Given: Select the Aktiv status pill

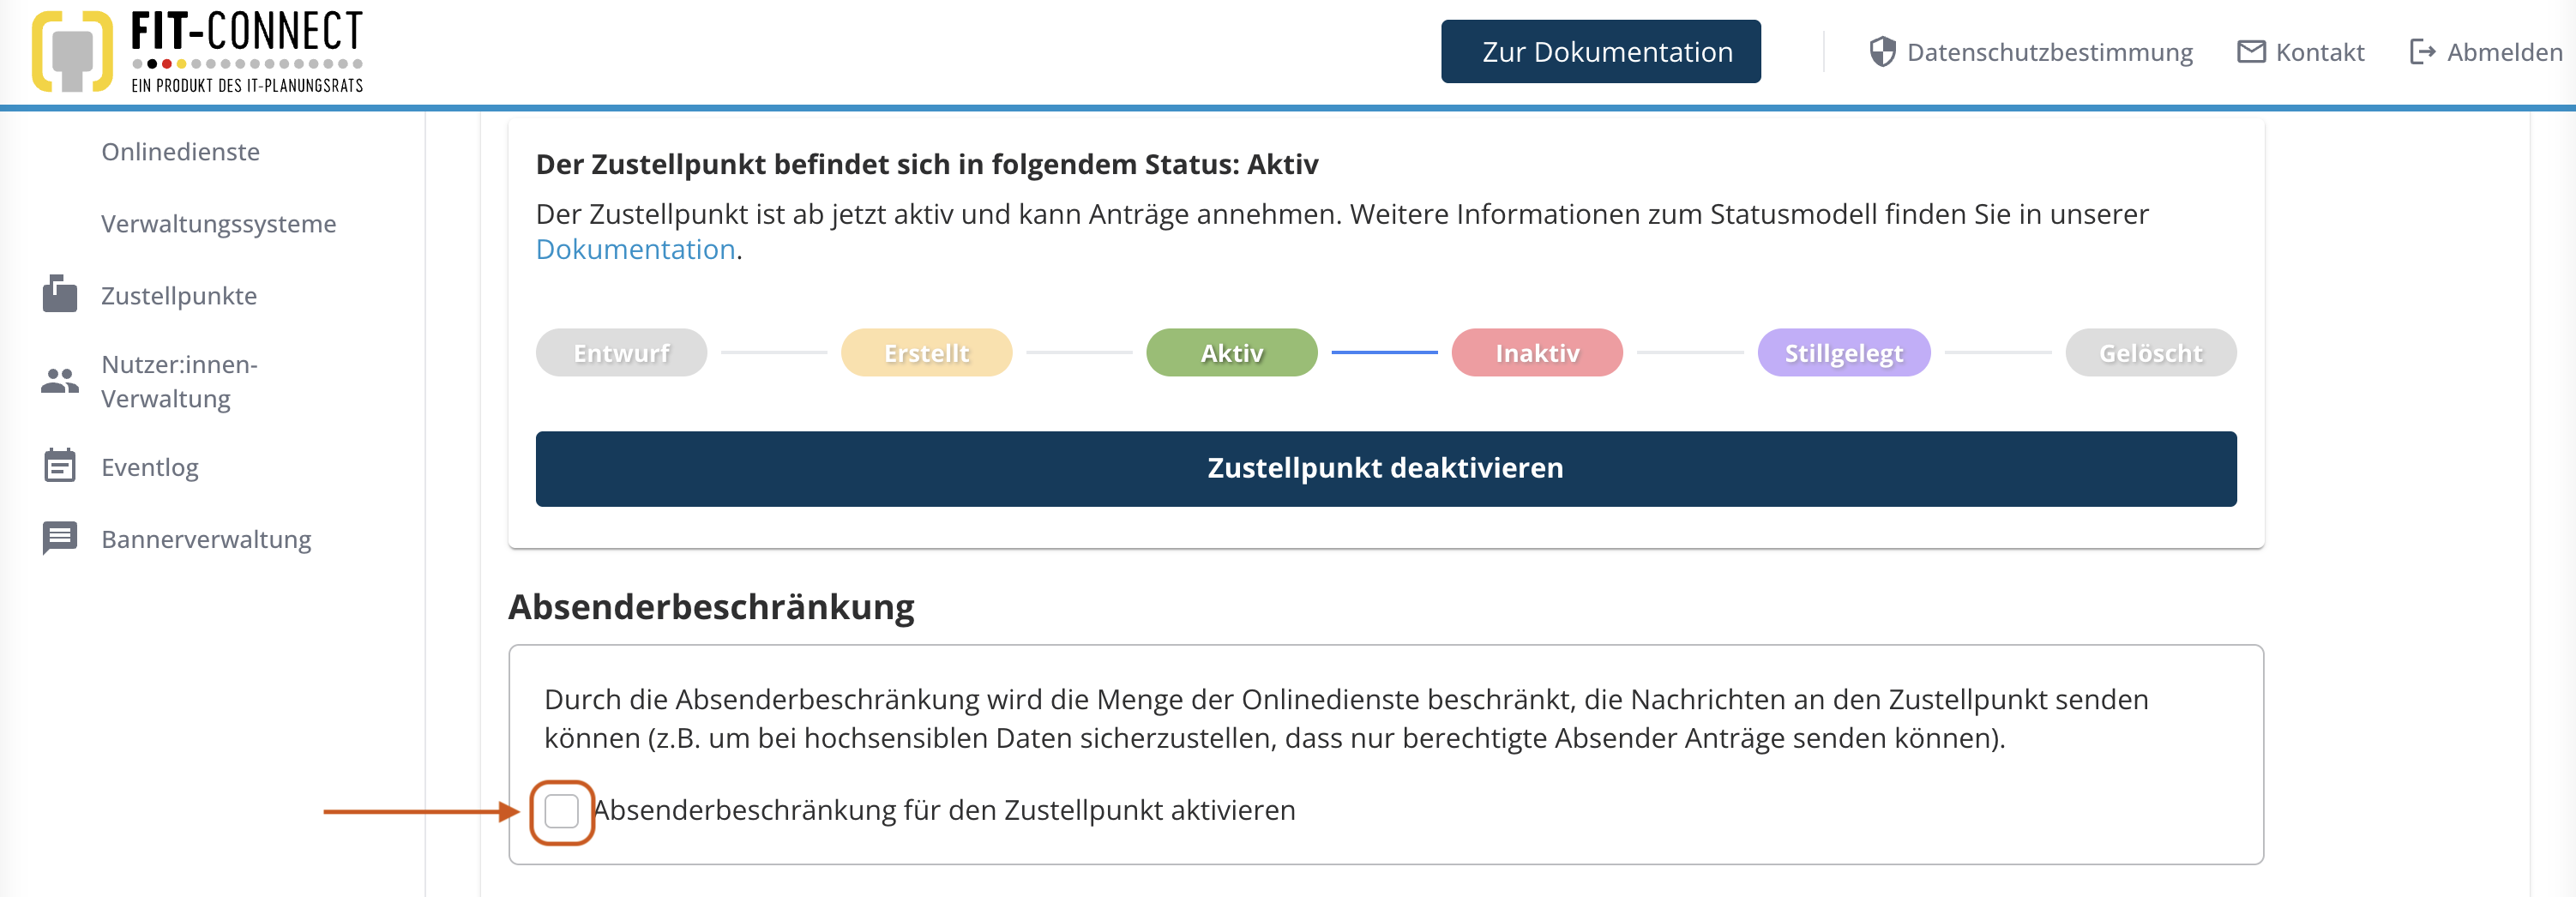Looking at the screenshot, I should [1231, 352].
